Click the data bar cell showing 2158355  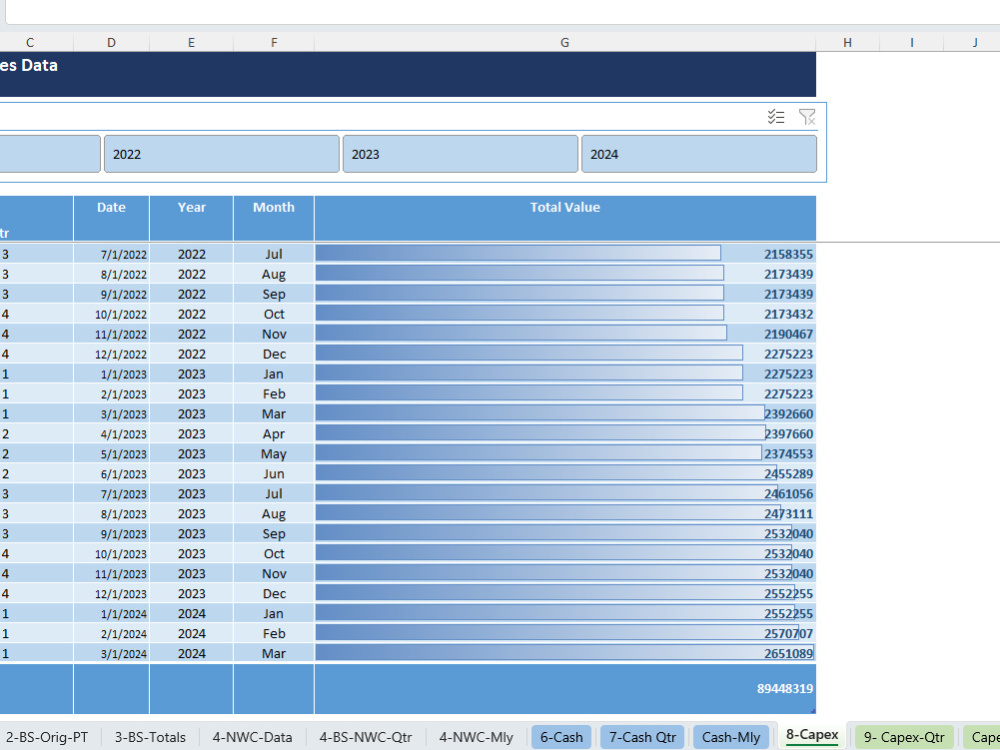[x=565, y=253]
